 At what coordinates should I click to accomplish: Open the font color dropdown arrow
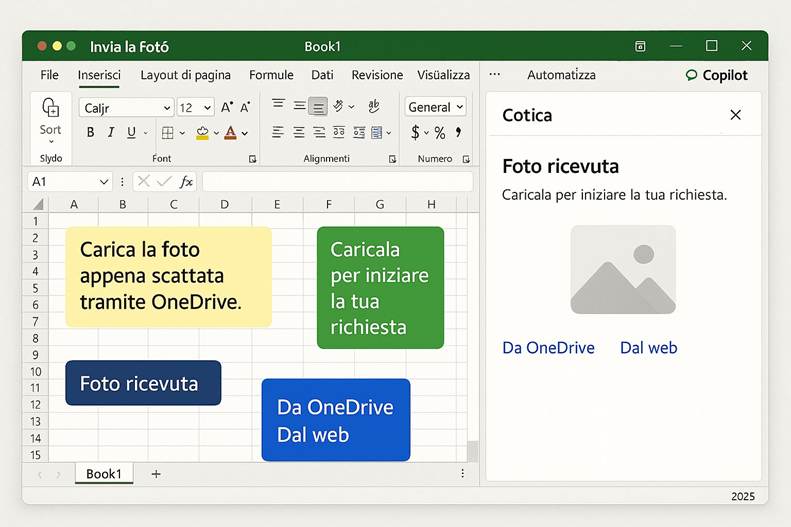[x=245, y=134]
